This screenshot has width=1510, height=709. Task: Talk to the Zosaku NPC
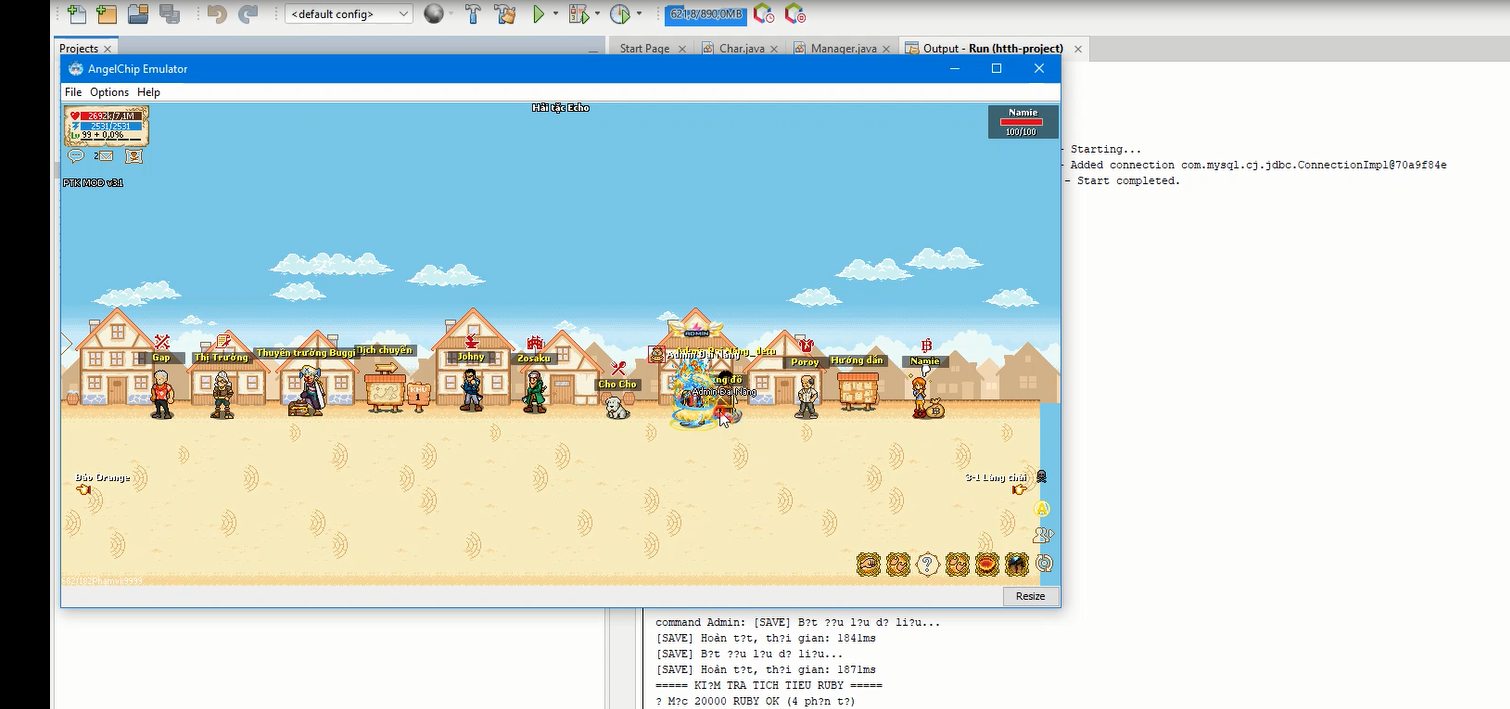click(x=534, y=390)
